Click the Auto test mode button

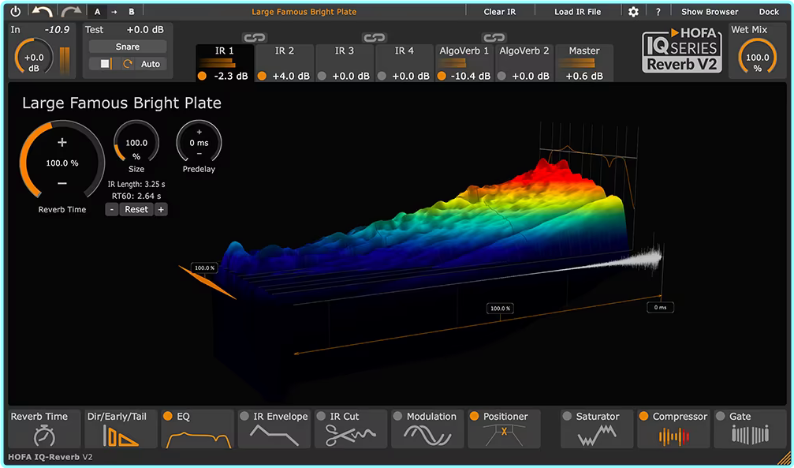tap(150, 64)
